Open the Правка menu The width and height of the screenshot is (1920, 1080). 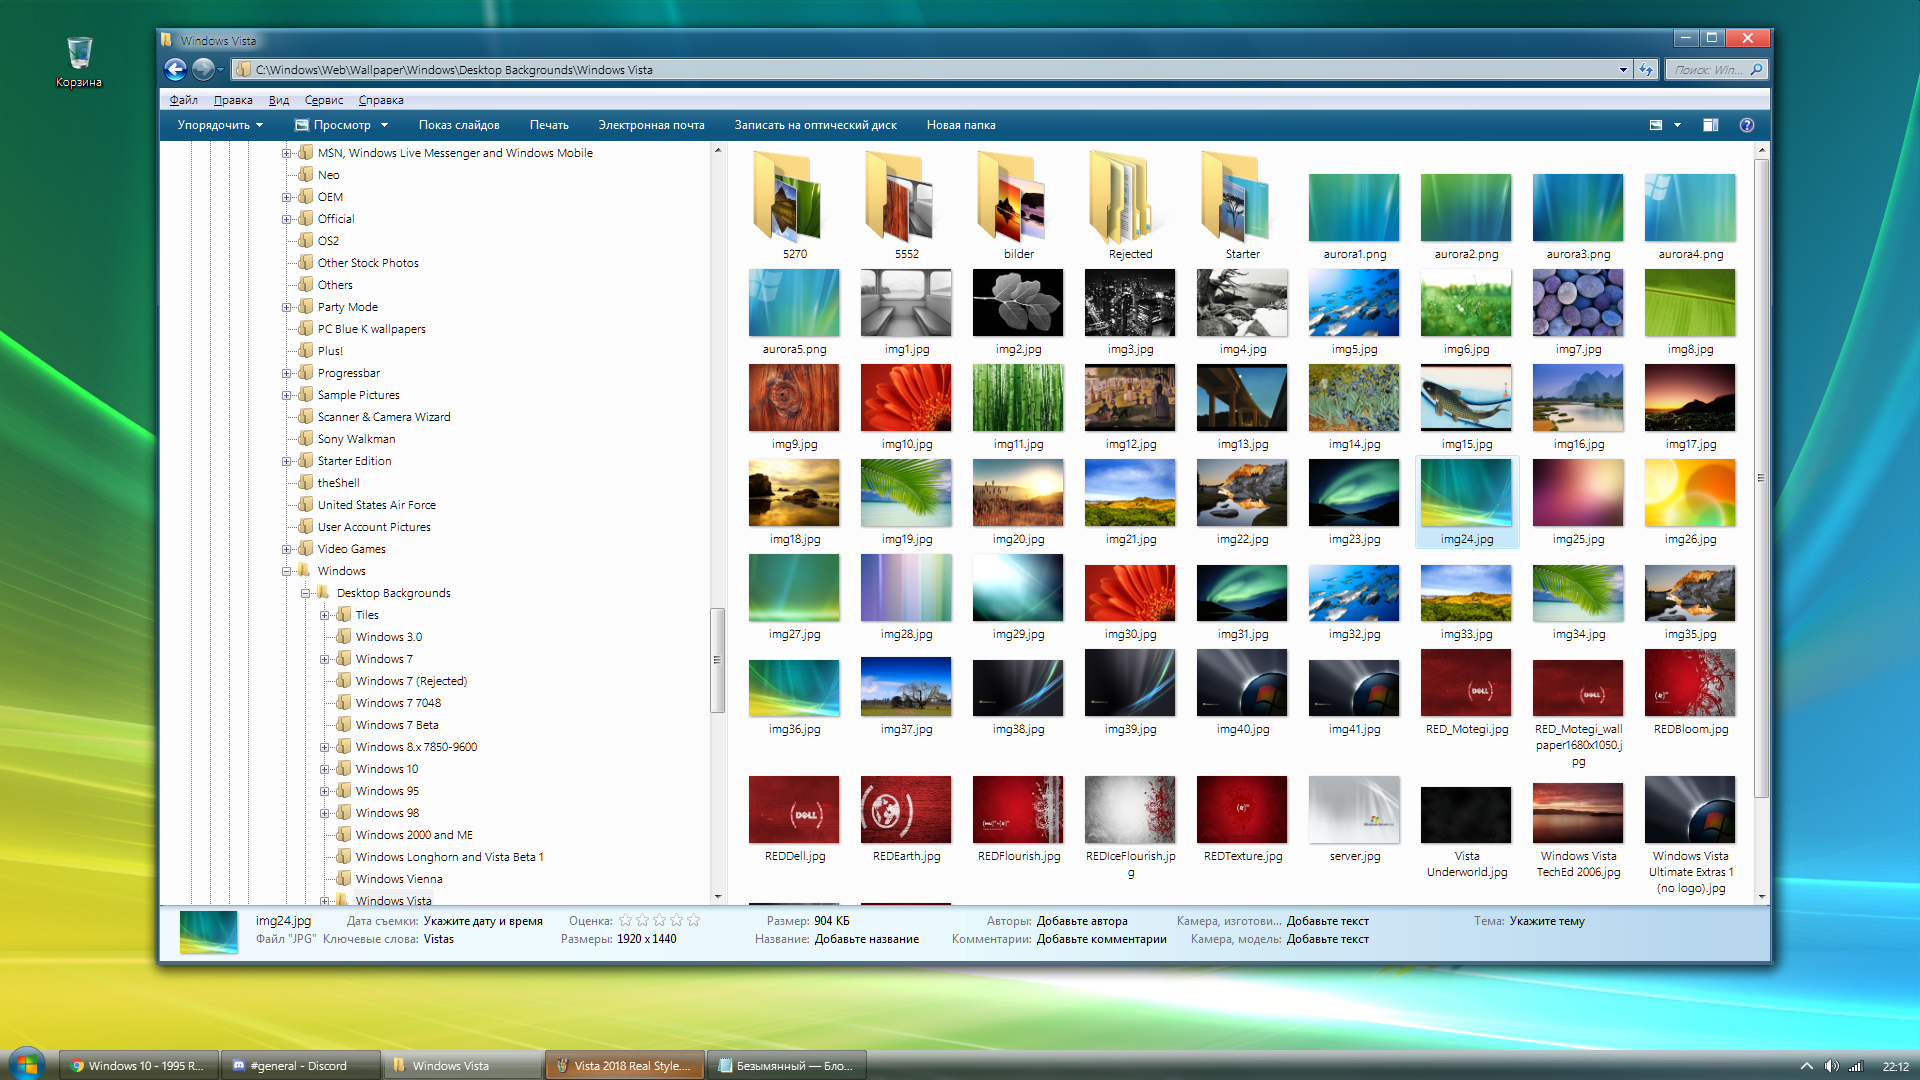(x=233, y=100)
